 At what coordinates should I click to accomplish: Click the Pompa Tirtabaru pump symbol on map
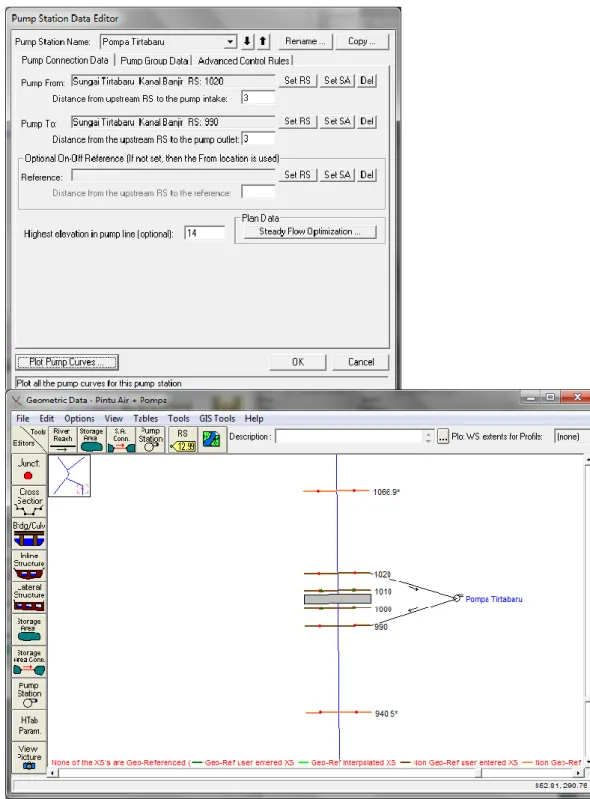(458, 598)
